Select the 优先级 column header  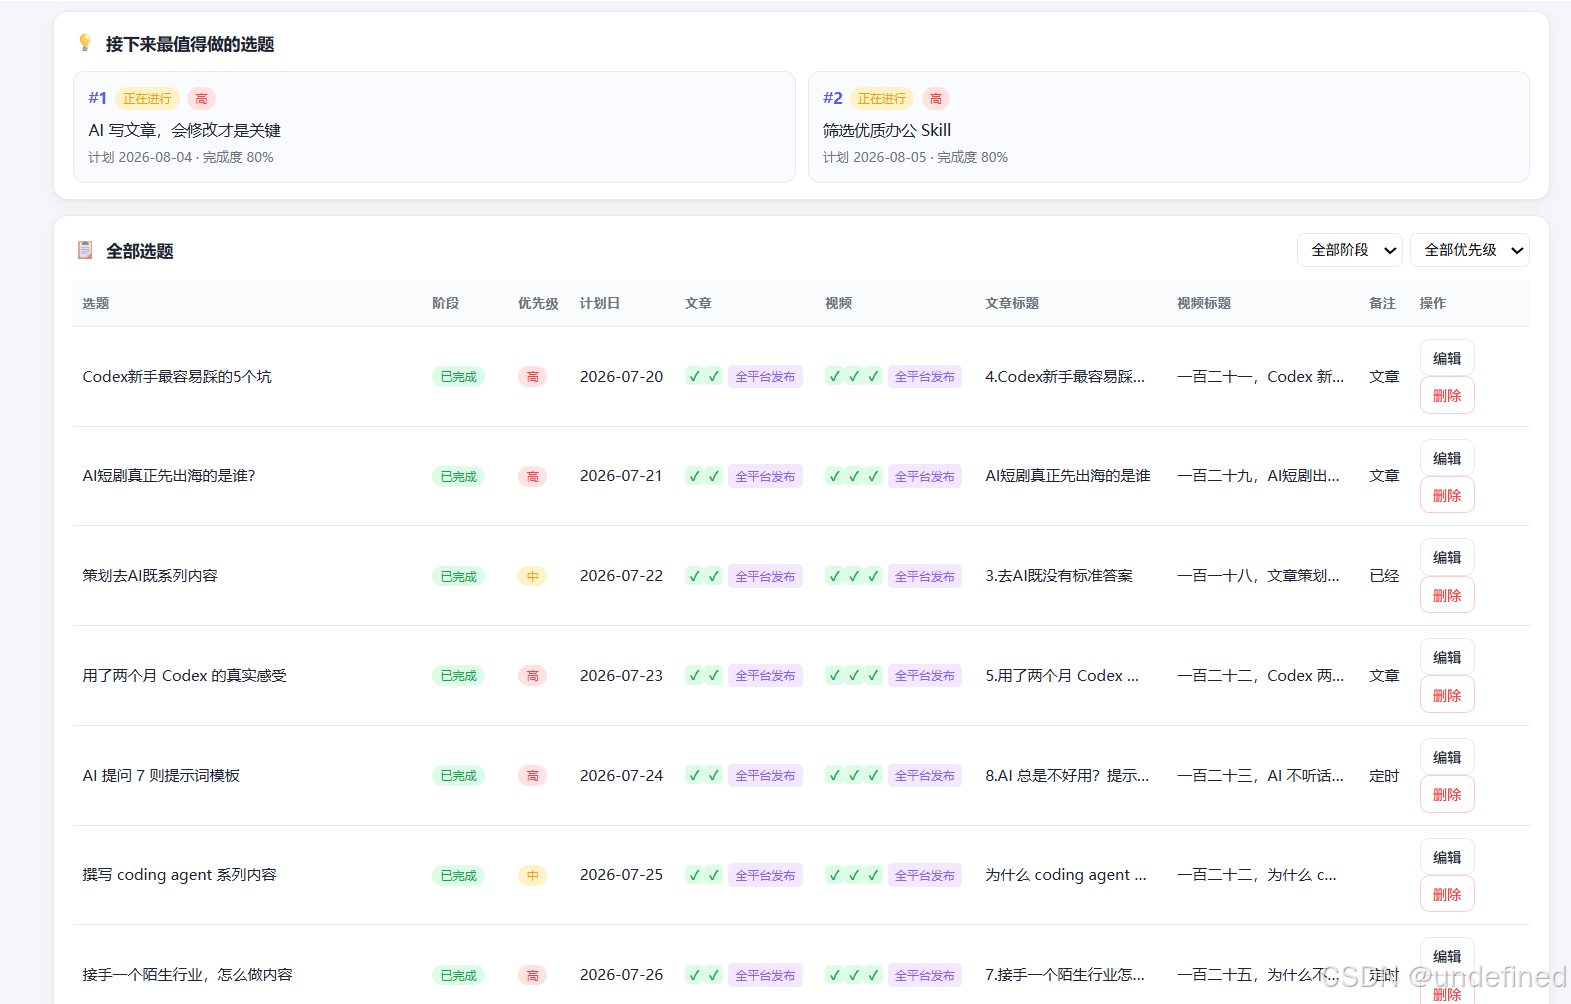click(538, 303)
